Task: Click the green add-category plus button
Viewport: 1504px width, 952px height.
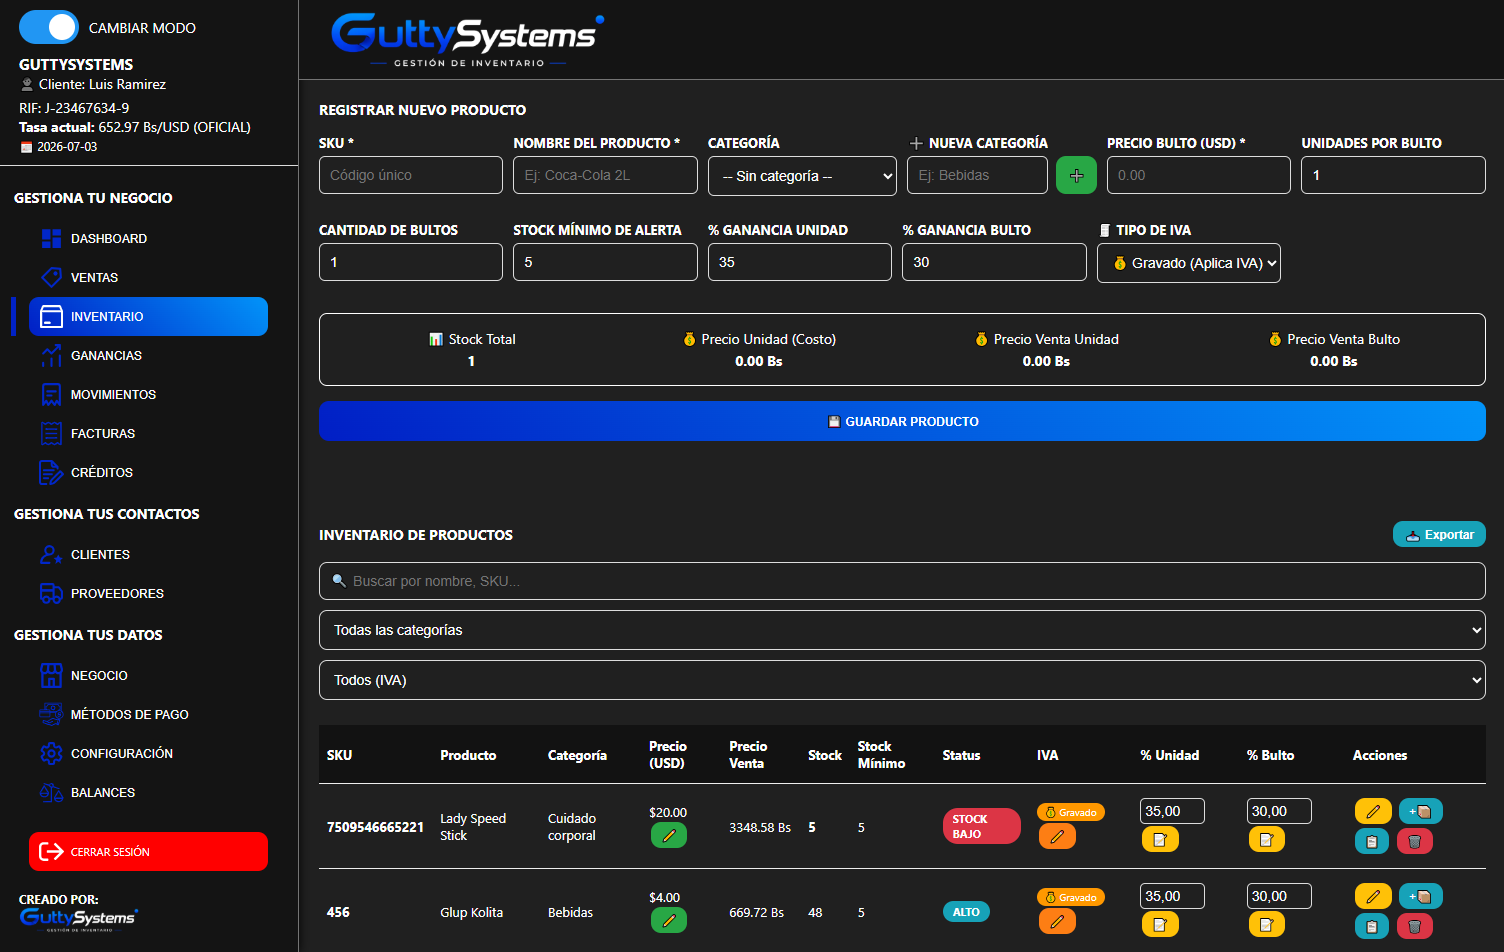Action: [x=1076, y=175]
